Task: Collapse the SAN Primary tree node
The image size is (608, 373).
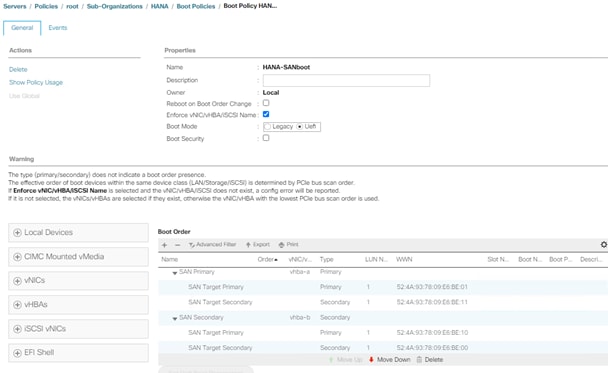Action: point(175,273)
